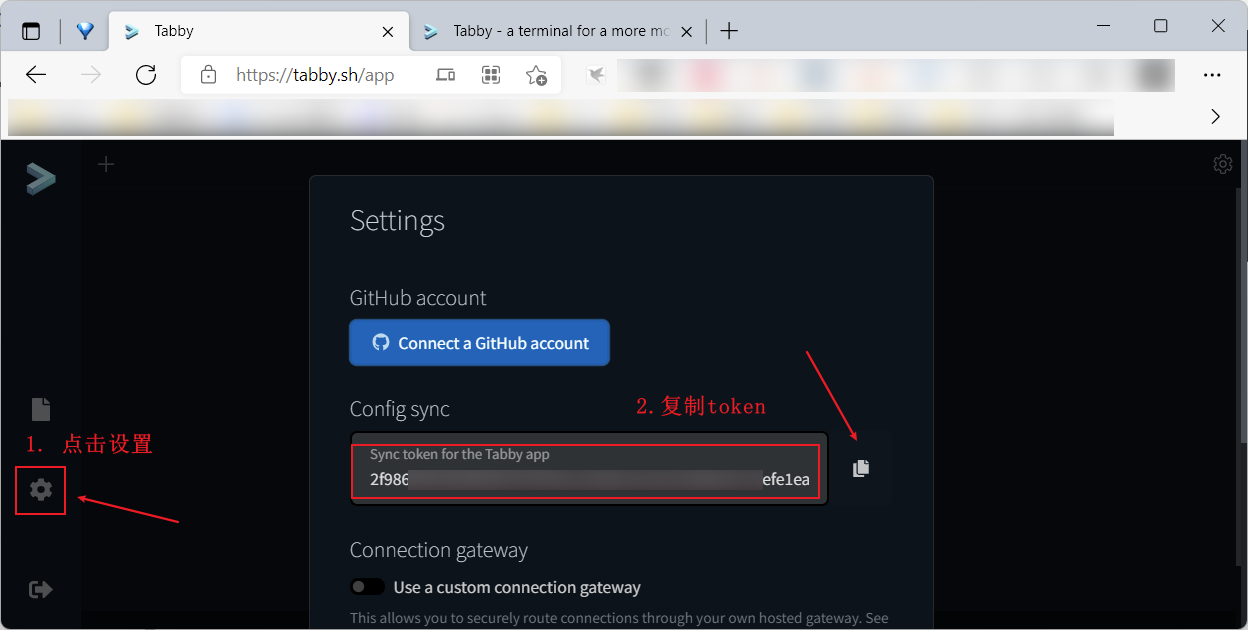This screenshot has height=630, width=1248.
Task: Close the Tabby browser tab
Action: [388, 31]
